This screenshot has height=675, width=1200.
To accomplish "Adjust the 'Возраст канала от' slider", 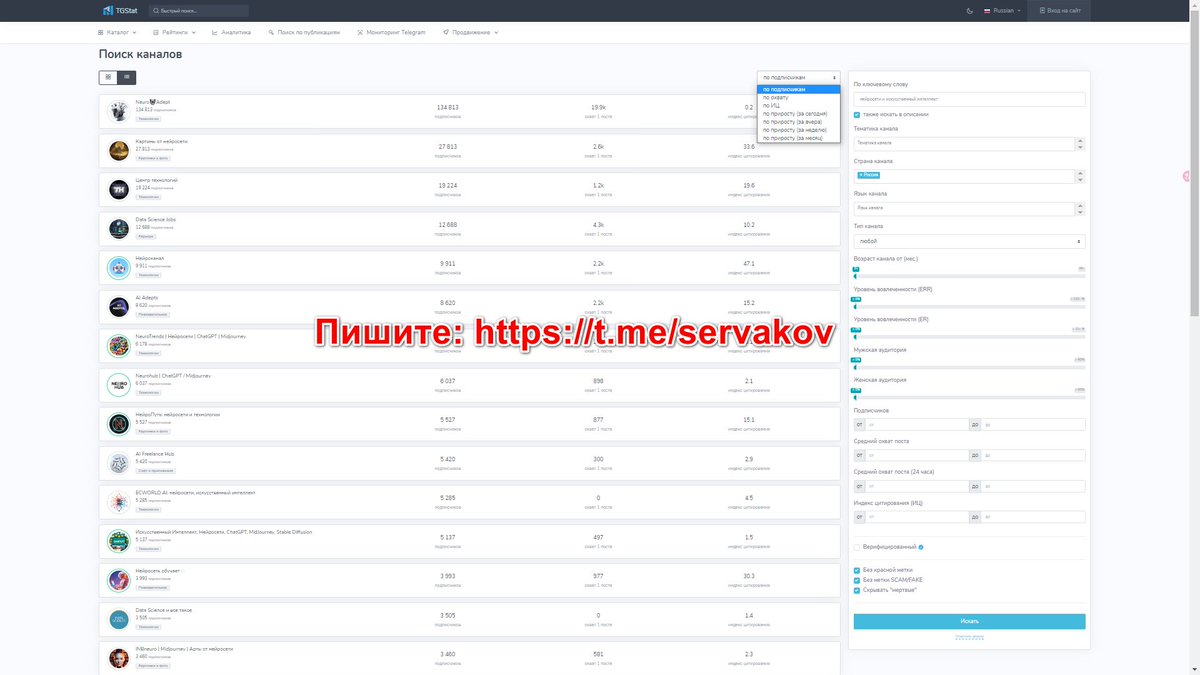I will pos(856,275).
